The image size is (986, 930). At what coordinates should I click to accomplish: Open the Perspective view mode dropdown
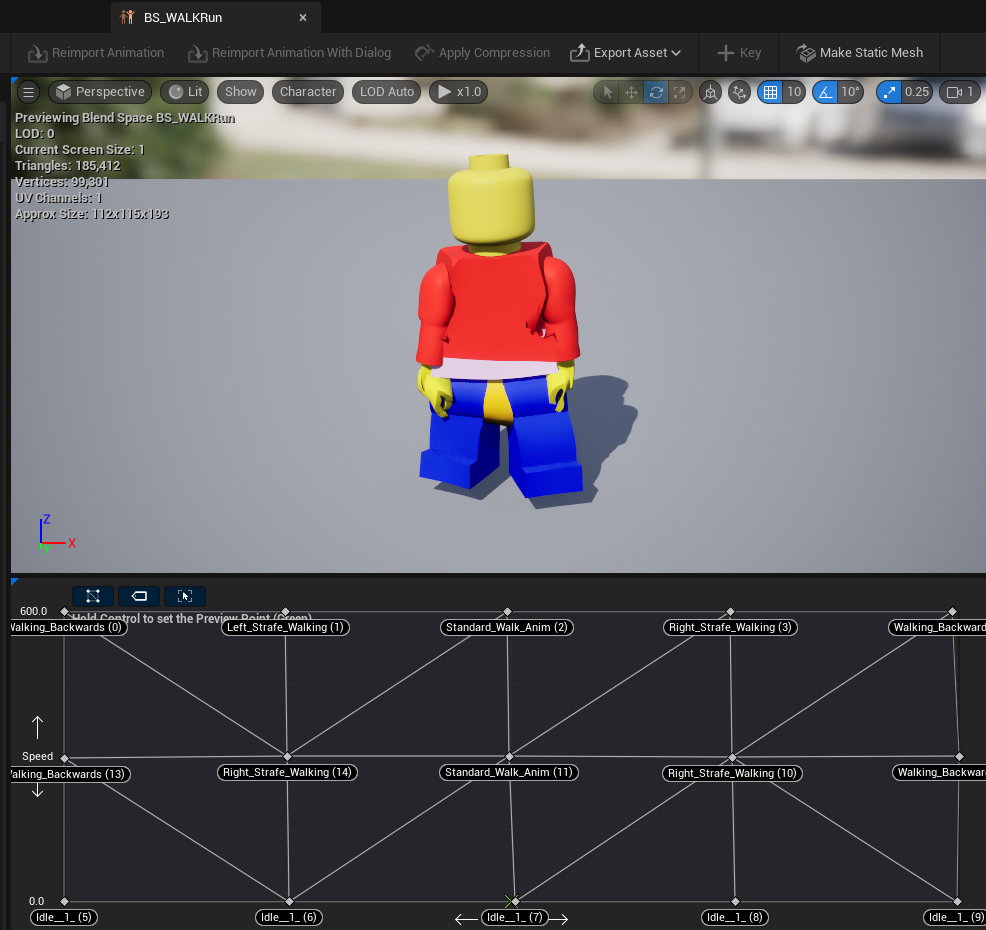(100, 92)
